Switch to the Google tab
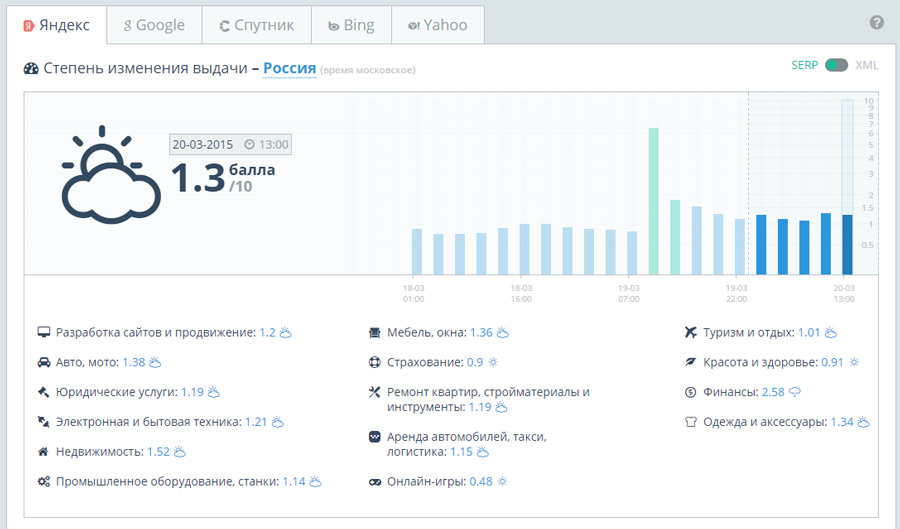900x529 pixels. click(x=154, y=25)
